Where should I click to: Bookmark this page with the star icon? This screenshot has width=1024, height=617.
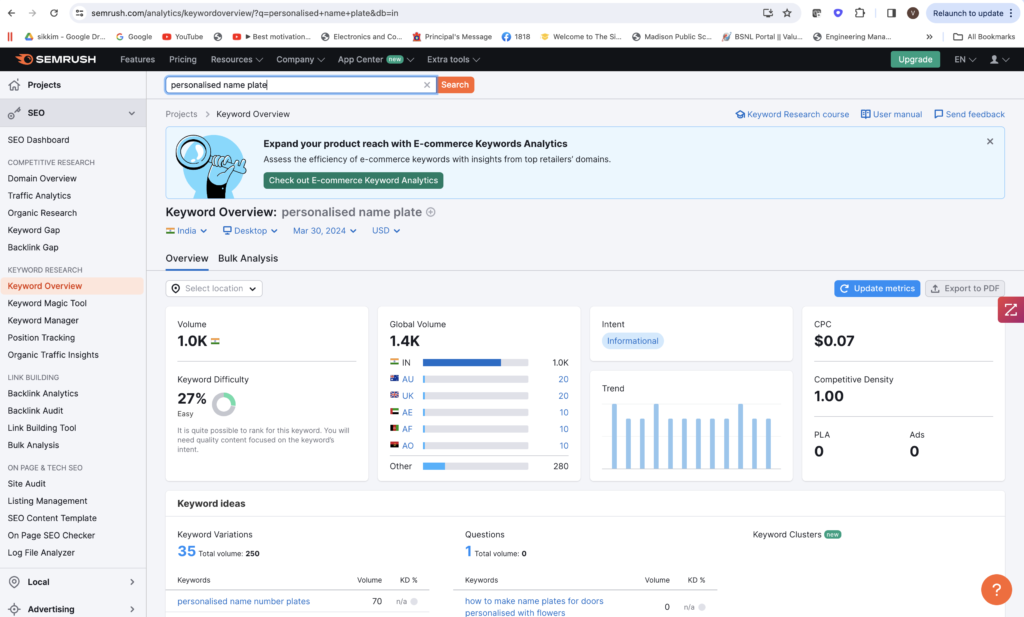tap(787, 13)
